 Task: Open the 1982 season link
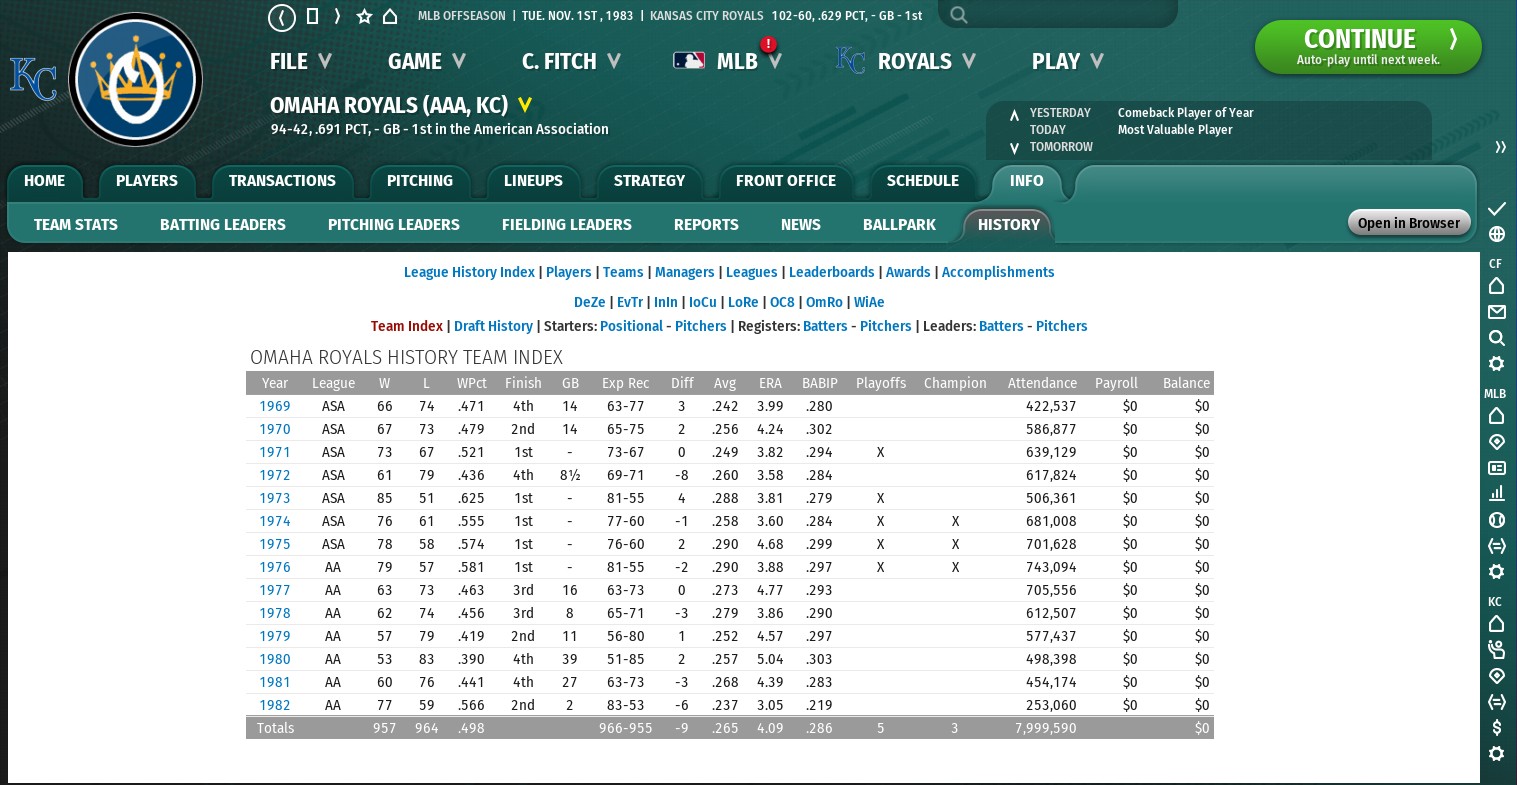tap(275, 705)
